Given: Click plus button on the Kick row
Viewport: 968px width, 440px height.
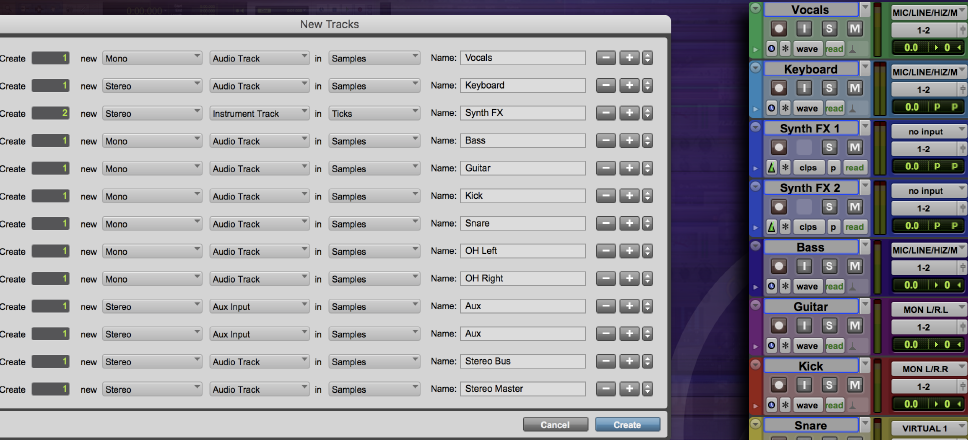Looking at the screenshot, I should (629, 196).
